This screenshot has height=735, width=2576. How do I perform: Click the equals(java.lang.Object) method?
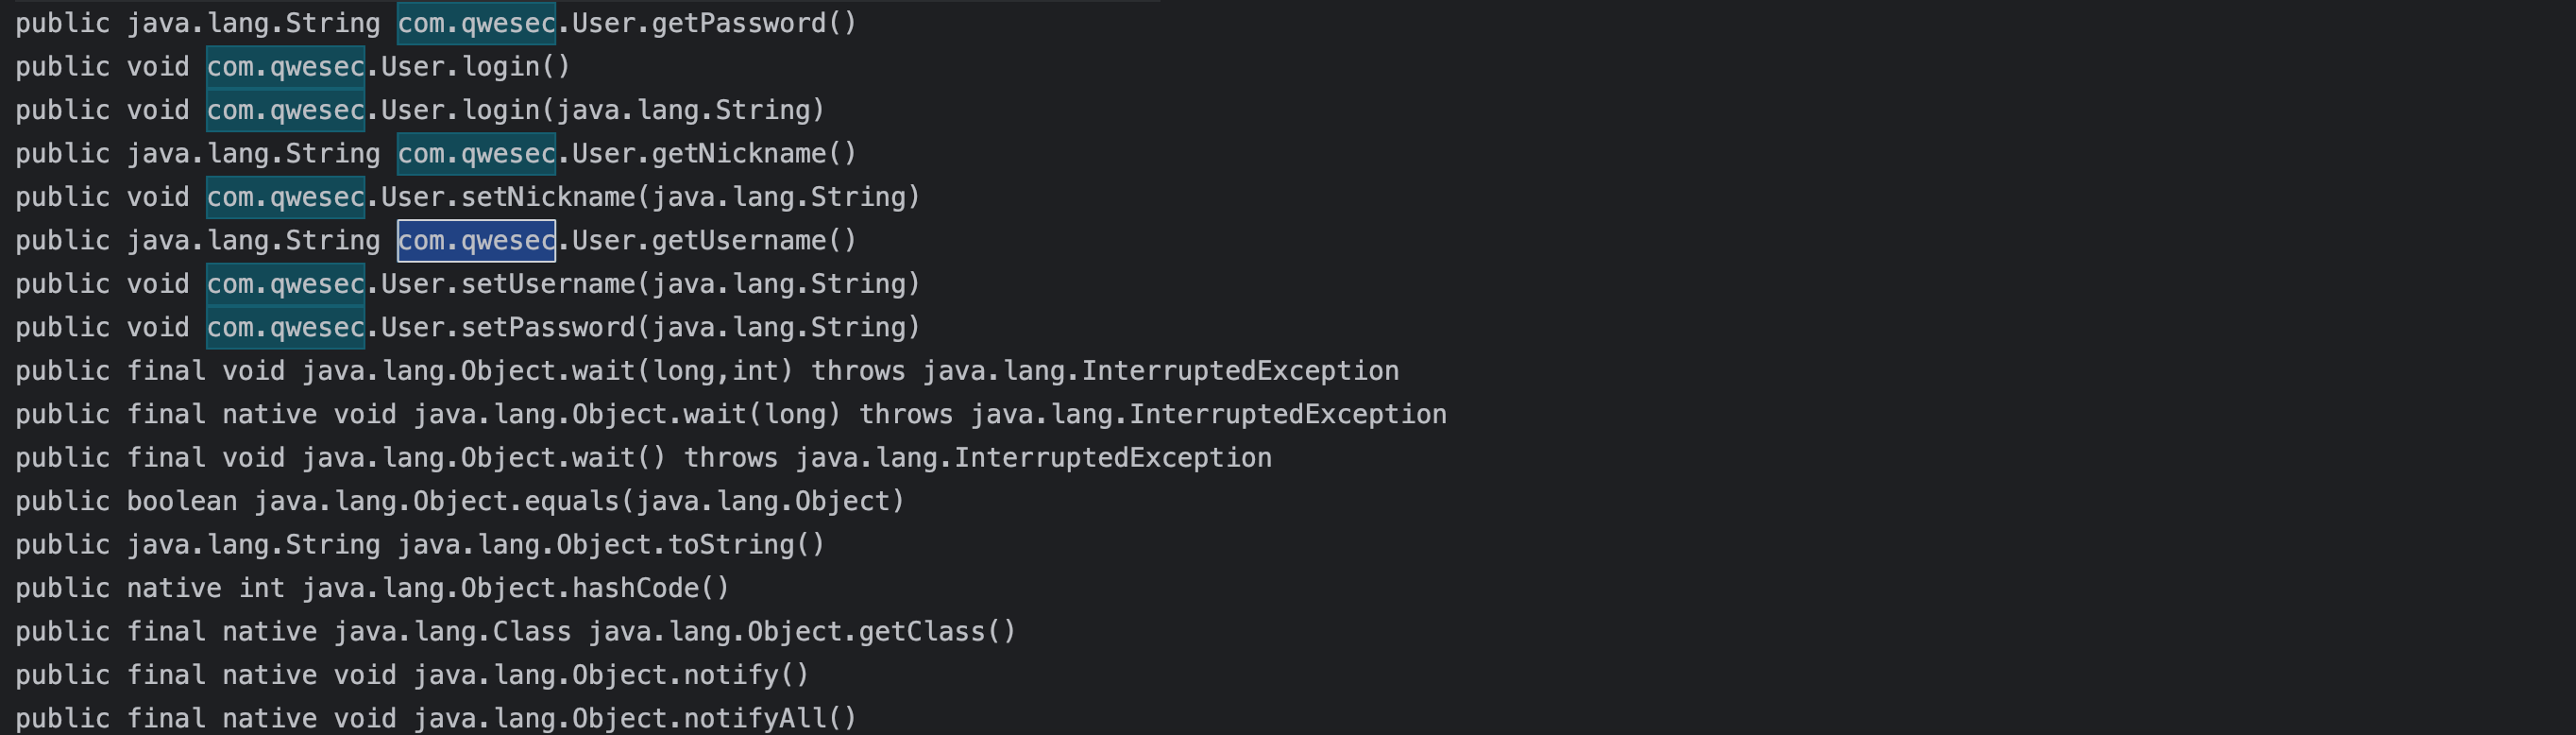click(x=714, y=501)
